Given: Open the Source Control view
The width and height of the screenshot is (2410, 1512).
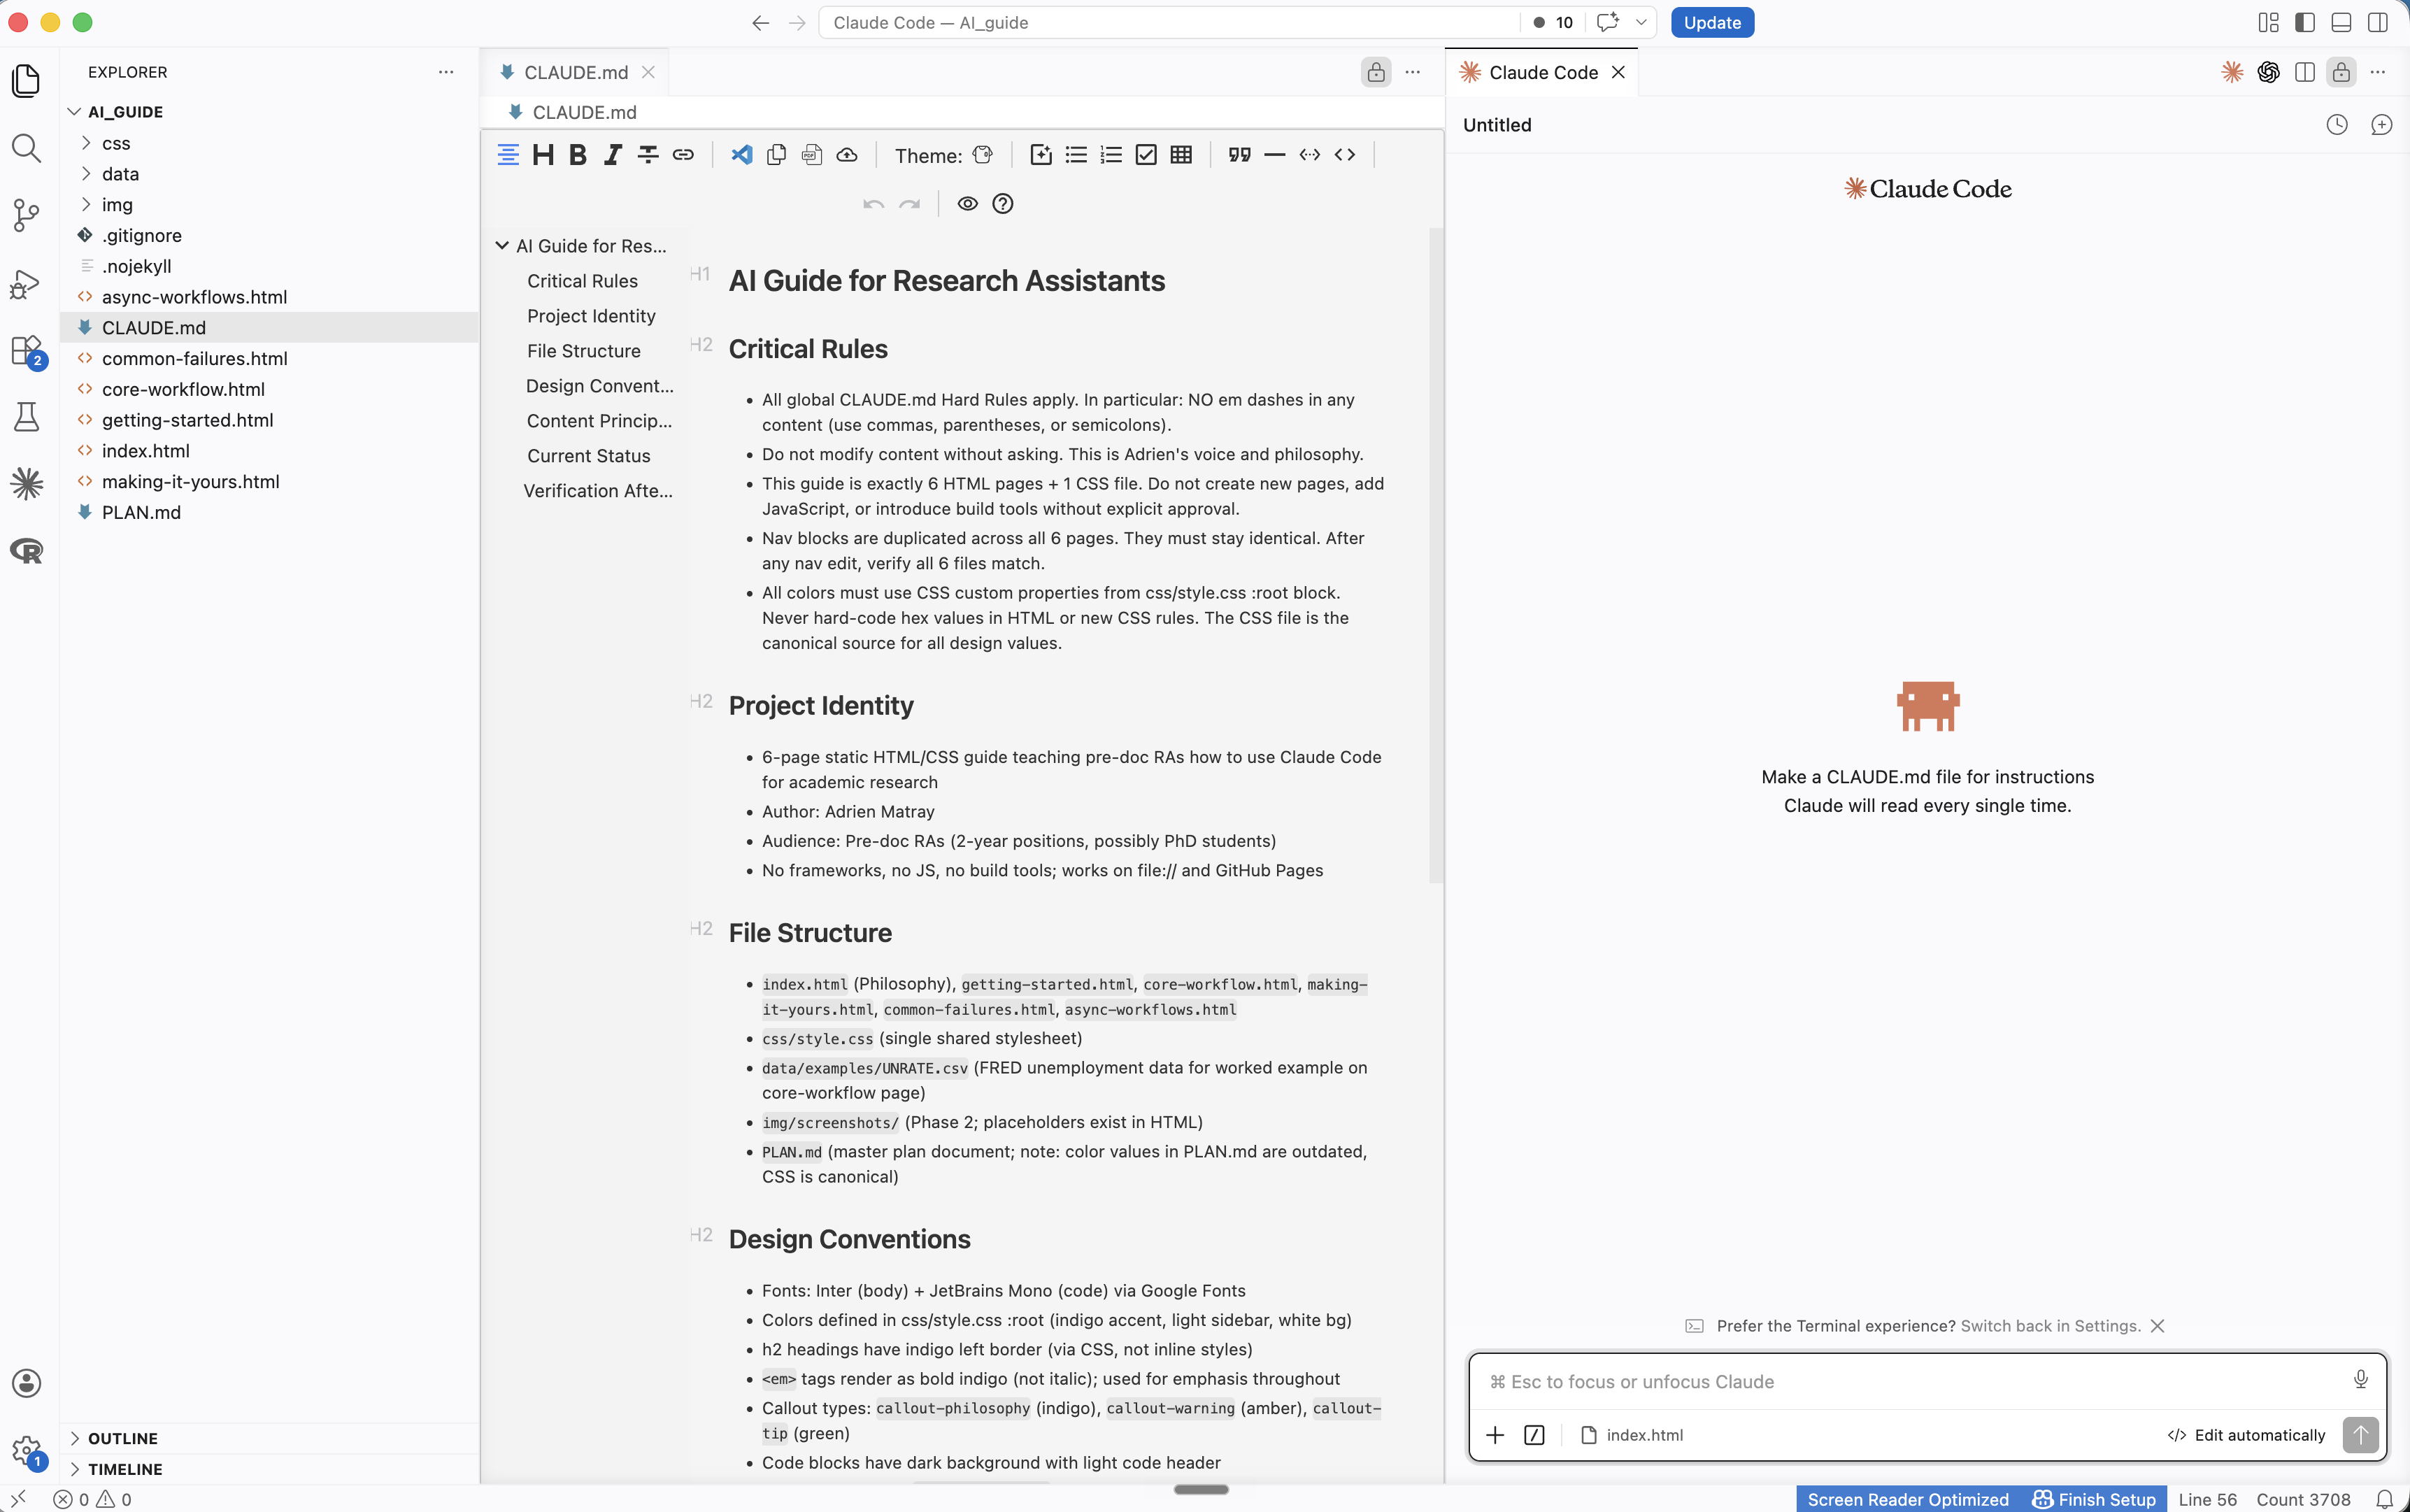Looking at the screenshot, I should click(27, 215).
